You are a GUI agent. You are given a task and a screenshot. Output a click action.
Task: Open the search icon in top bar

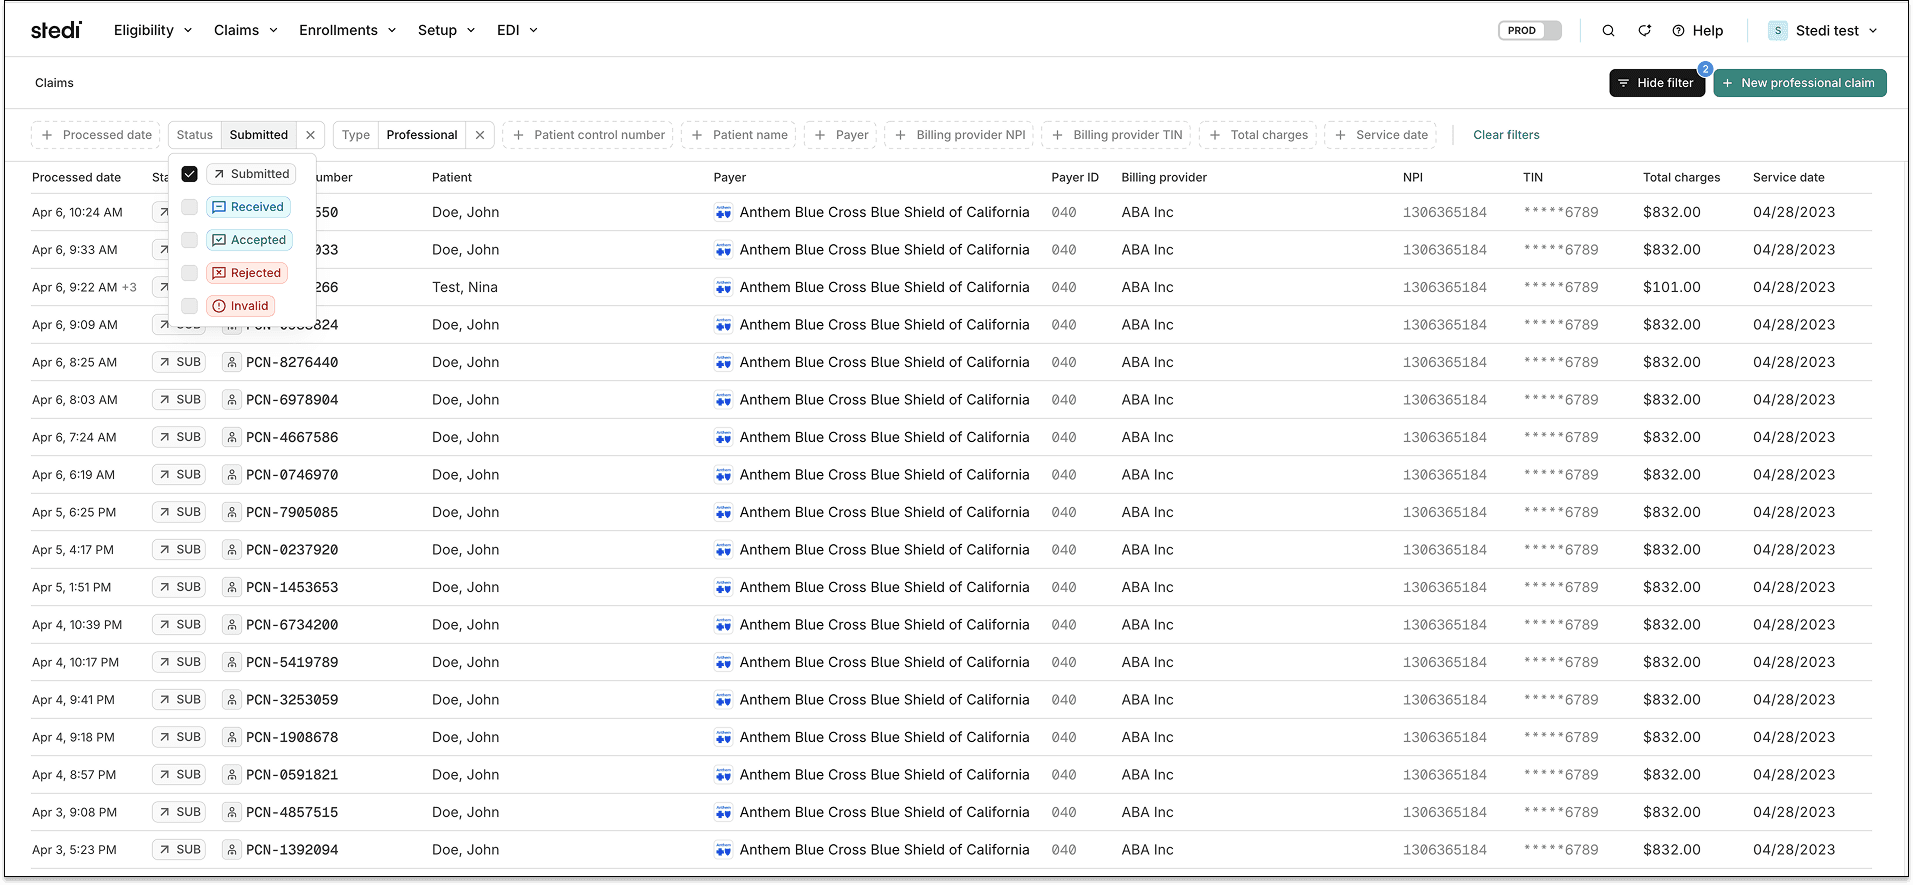(1608, 30)
